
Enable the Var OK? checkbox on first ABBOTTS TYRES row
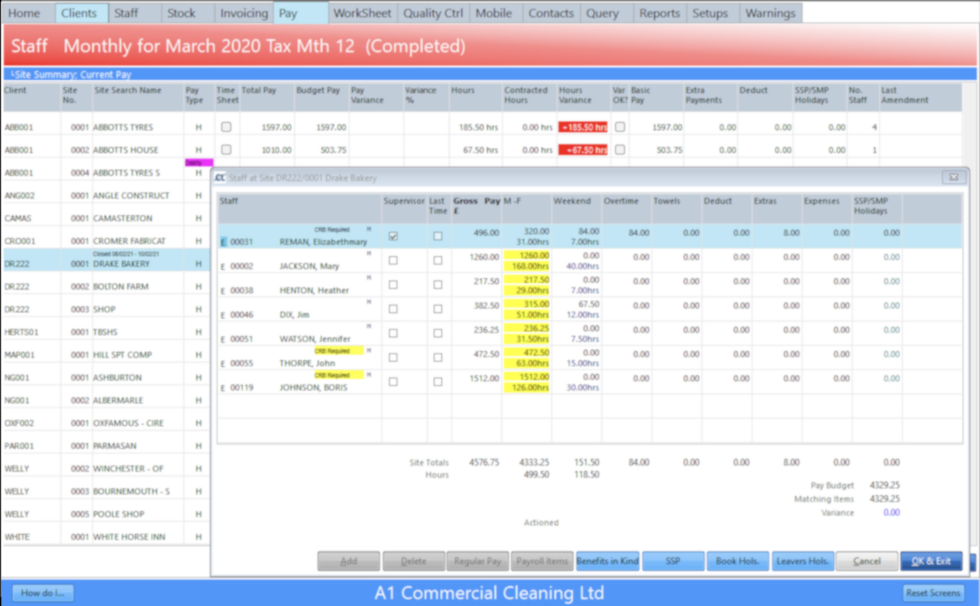[x=622, y=125]
